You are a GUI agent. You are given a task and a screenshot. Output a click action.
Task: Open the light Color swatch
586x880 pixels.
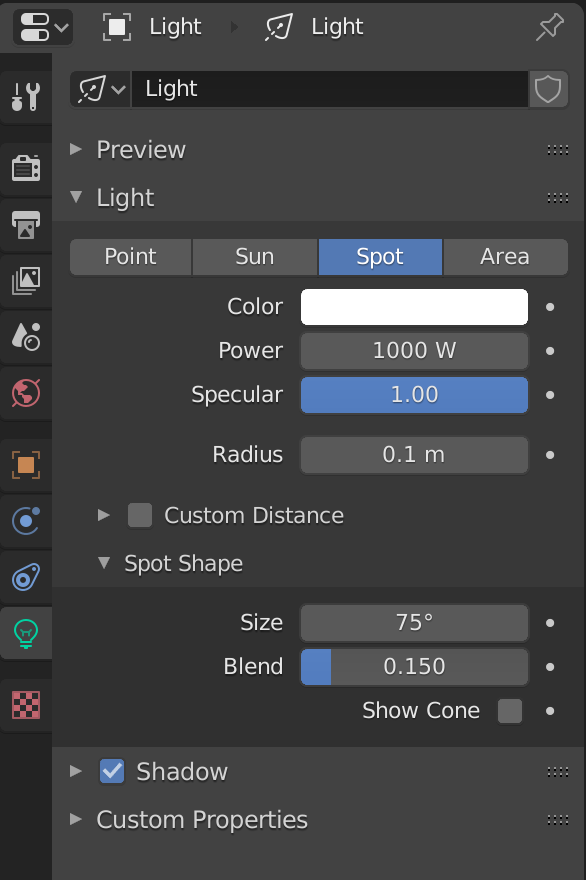coord(414,307)
